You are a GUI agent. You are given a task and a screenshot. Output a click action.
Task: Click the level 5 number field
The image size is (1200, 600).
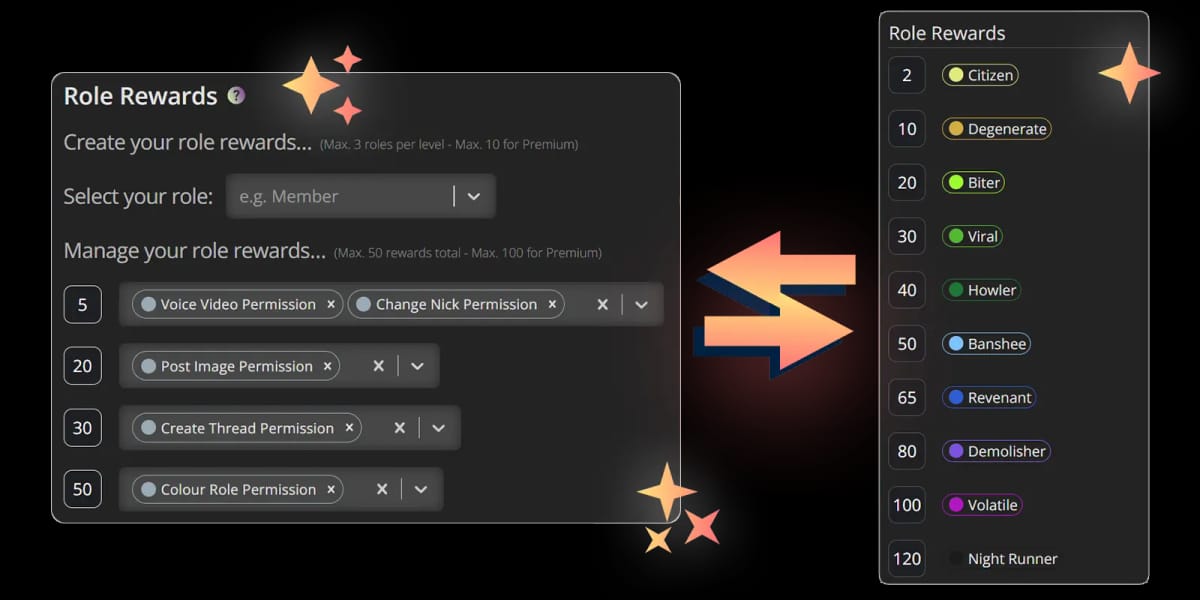click(82, 305)
